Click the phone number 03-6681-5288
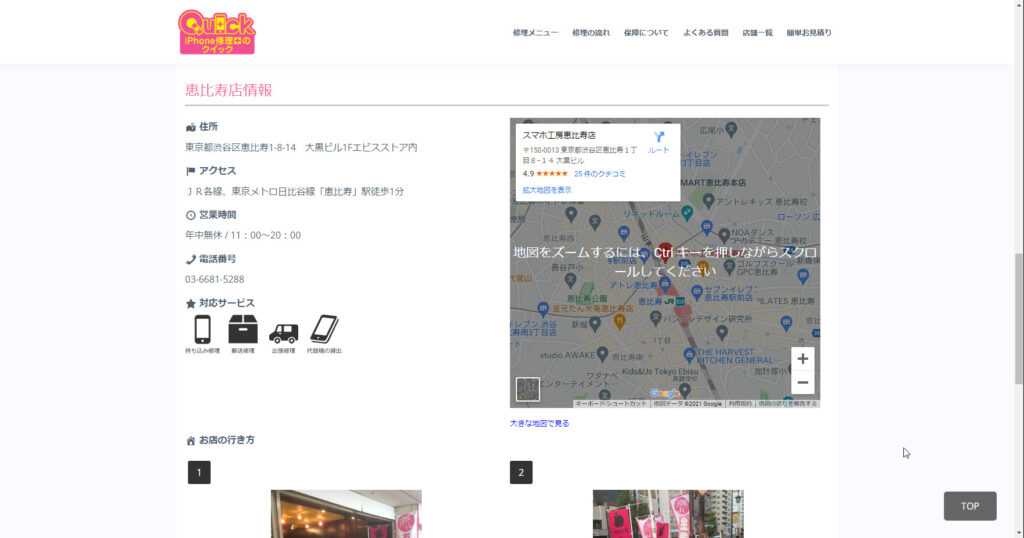The width and height of the screenshot is (1024, 538). 214,279
